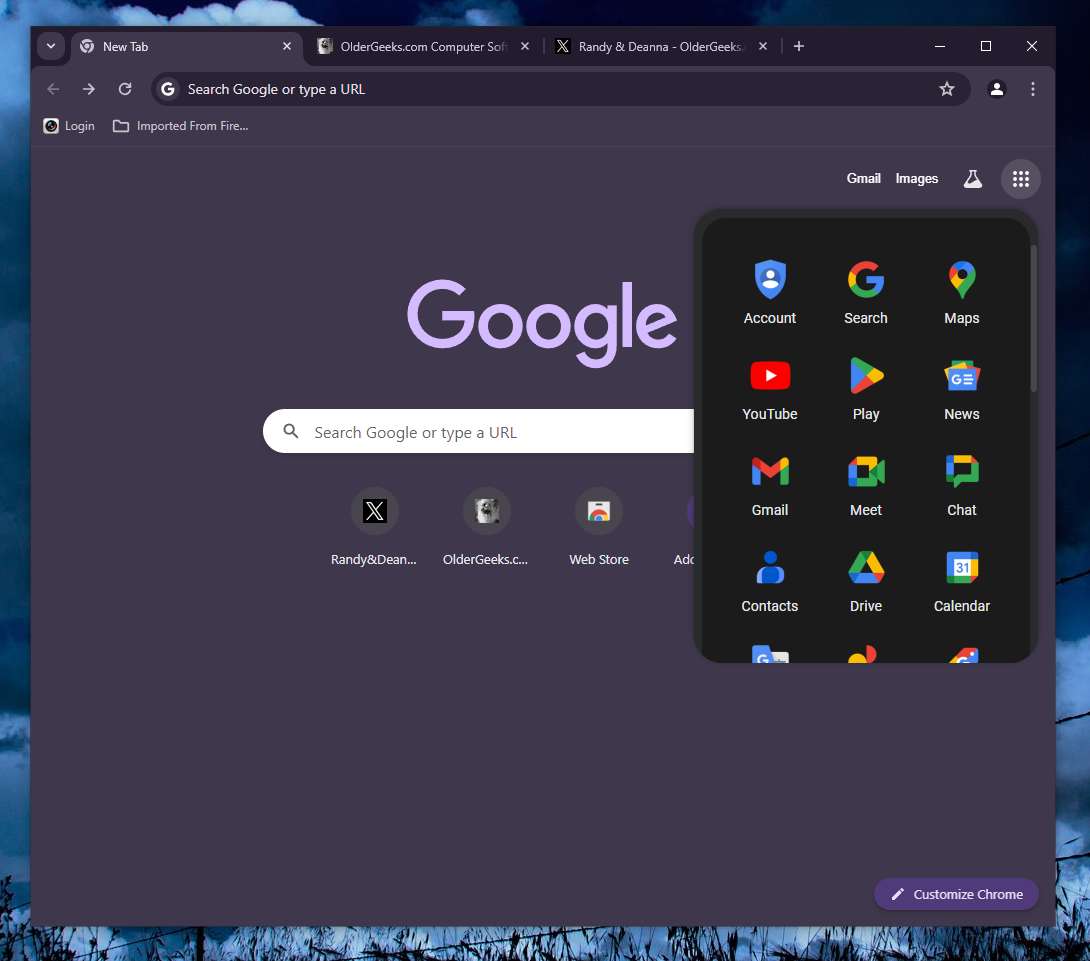Image resolution: width=1090 pixels, height=961 pixels.
Task: Open YouTube from the apps panel
Action: coord(770,389)
